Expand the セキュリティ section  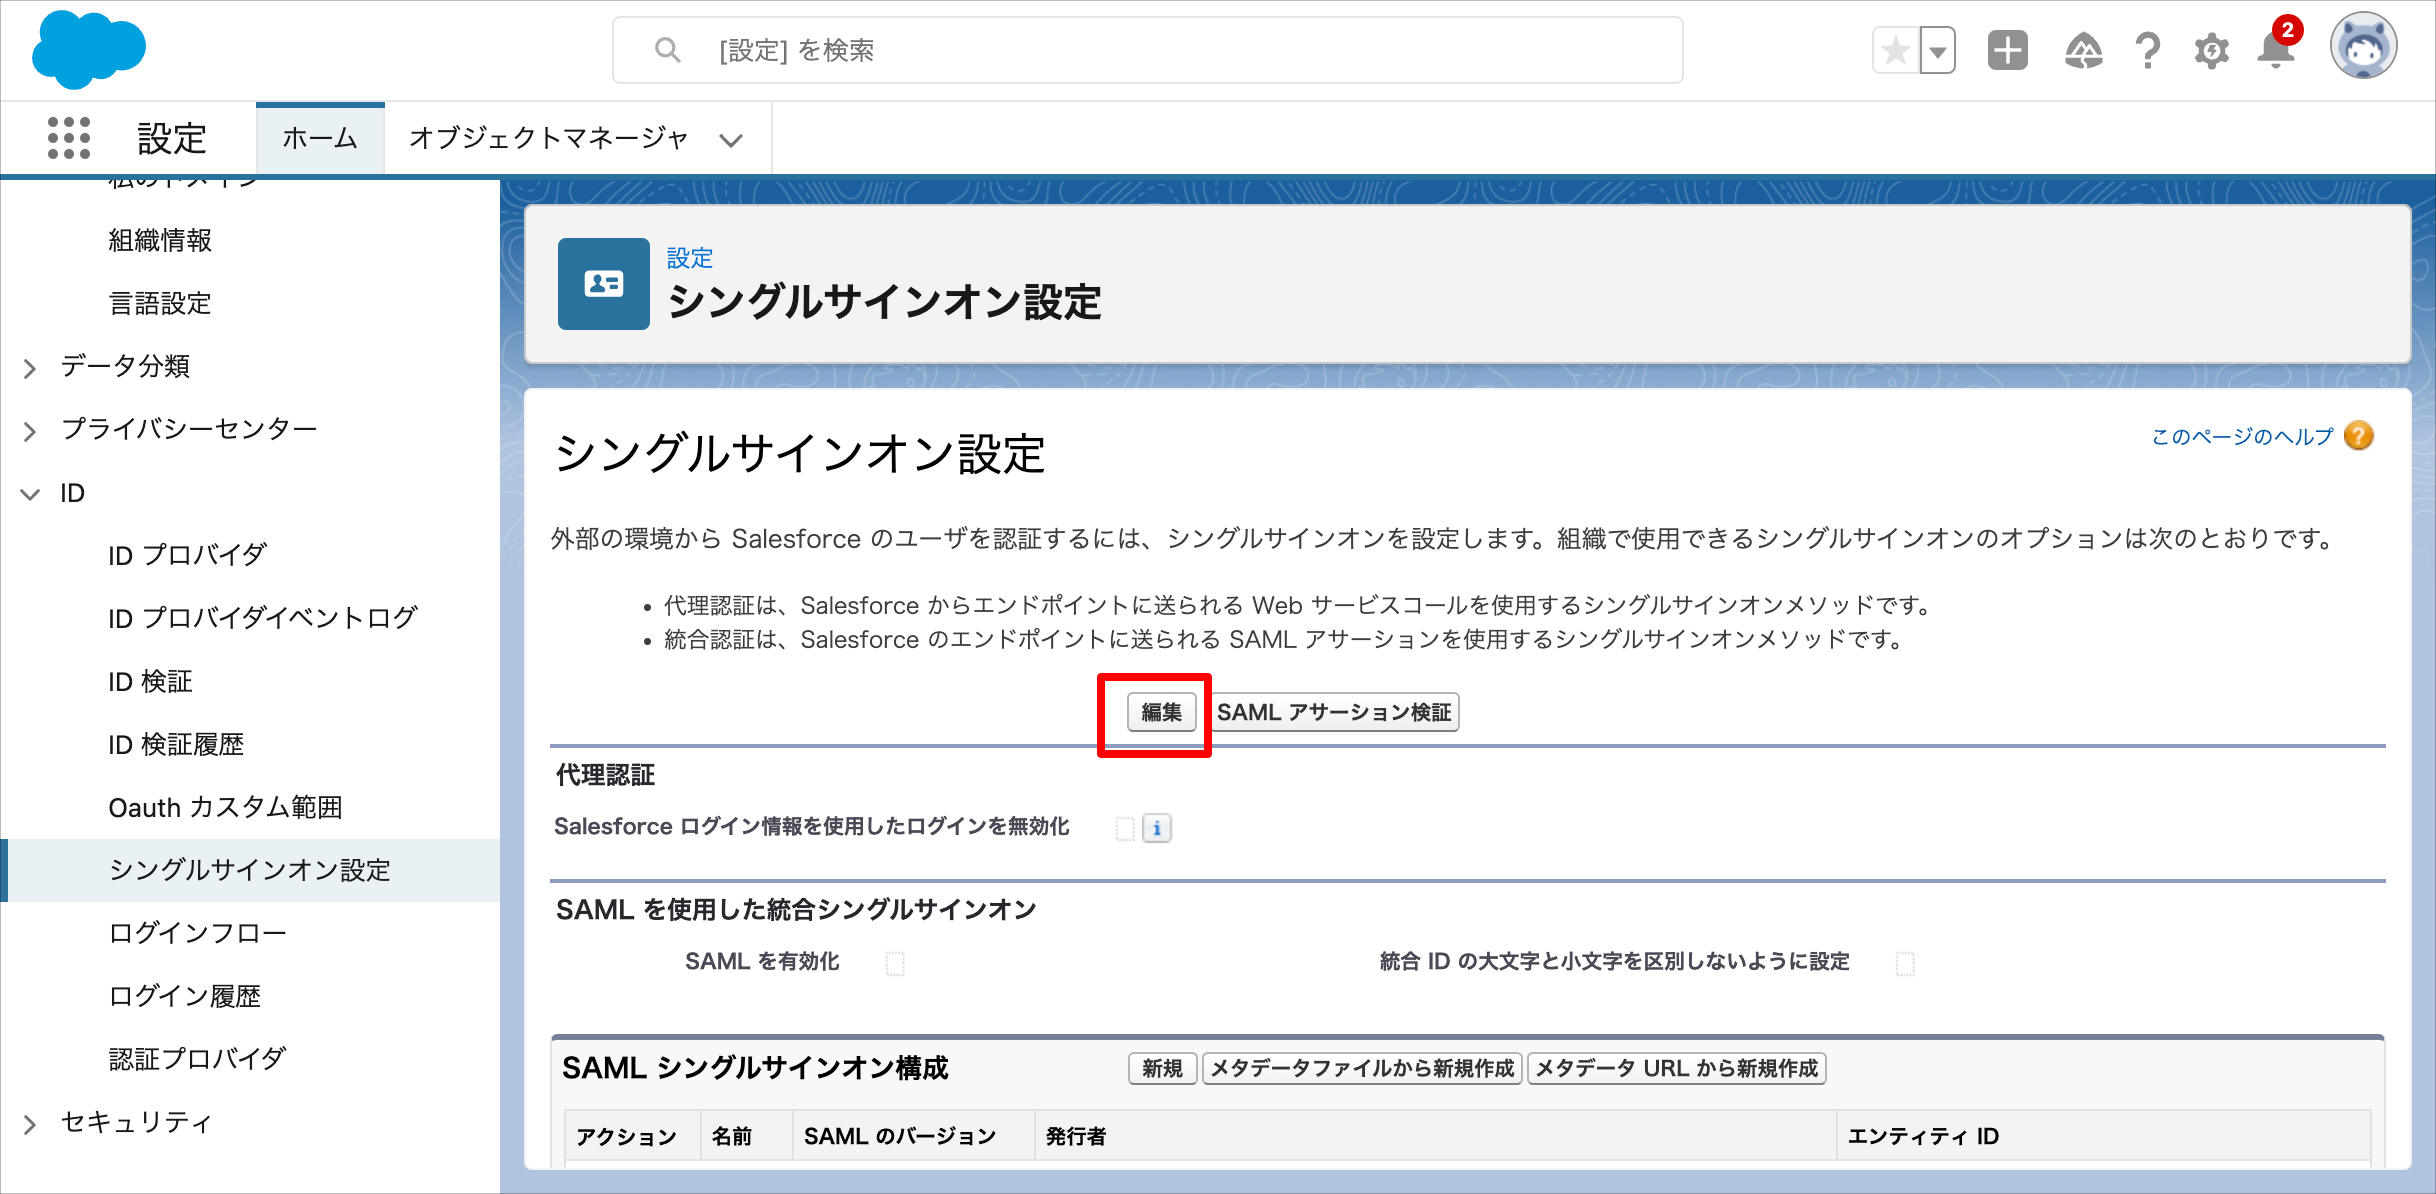(30, 1124)
